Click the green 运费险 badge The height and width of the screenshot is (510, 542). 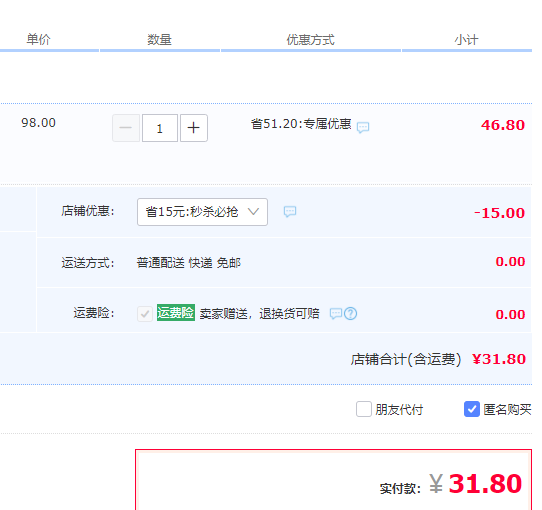point(176,313)
